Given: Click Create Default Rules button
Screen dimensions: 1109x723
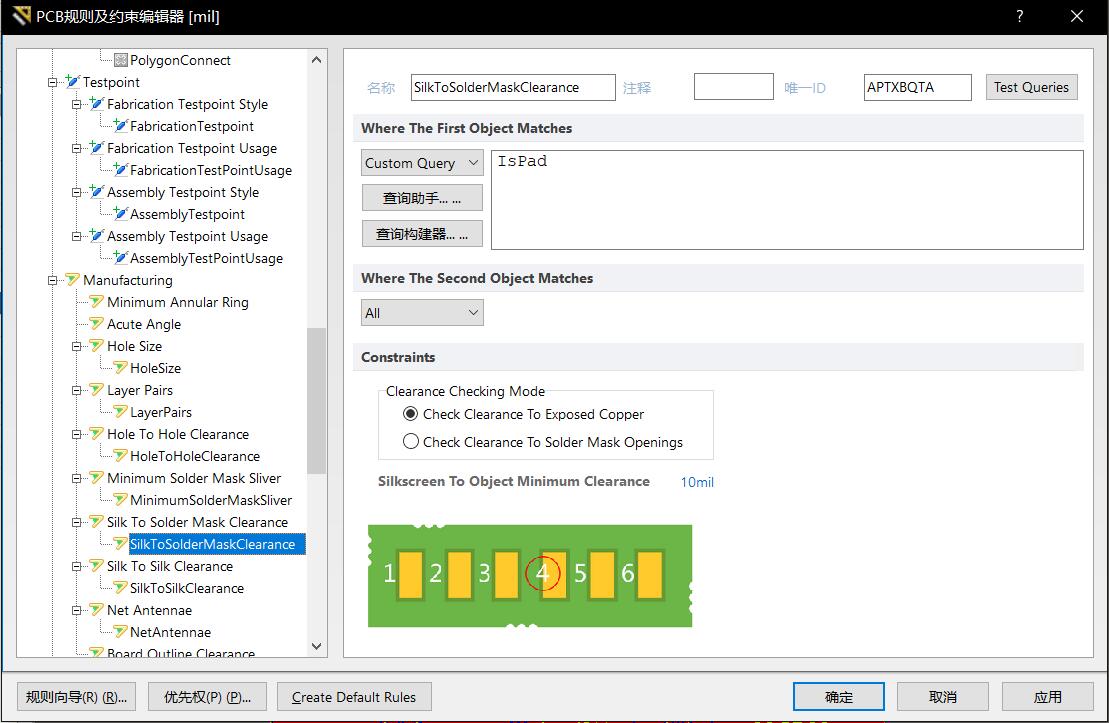Looking at the screenshot, I should click(x=354, y=697).
